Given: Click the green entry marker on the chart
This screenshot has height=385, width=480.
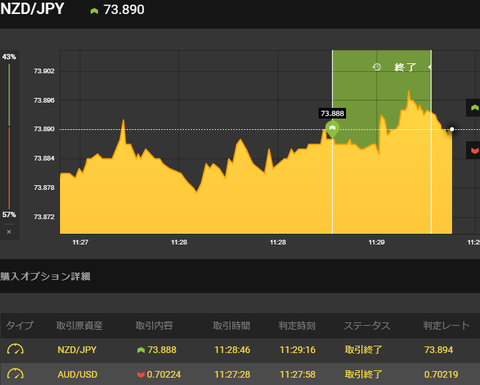Looking at the screenshot, I should click(x=332, y=129).
